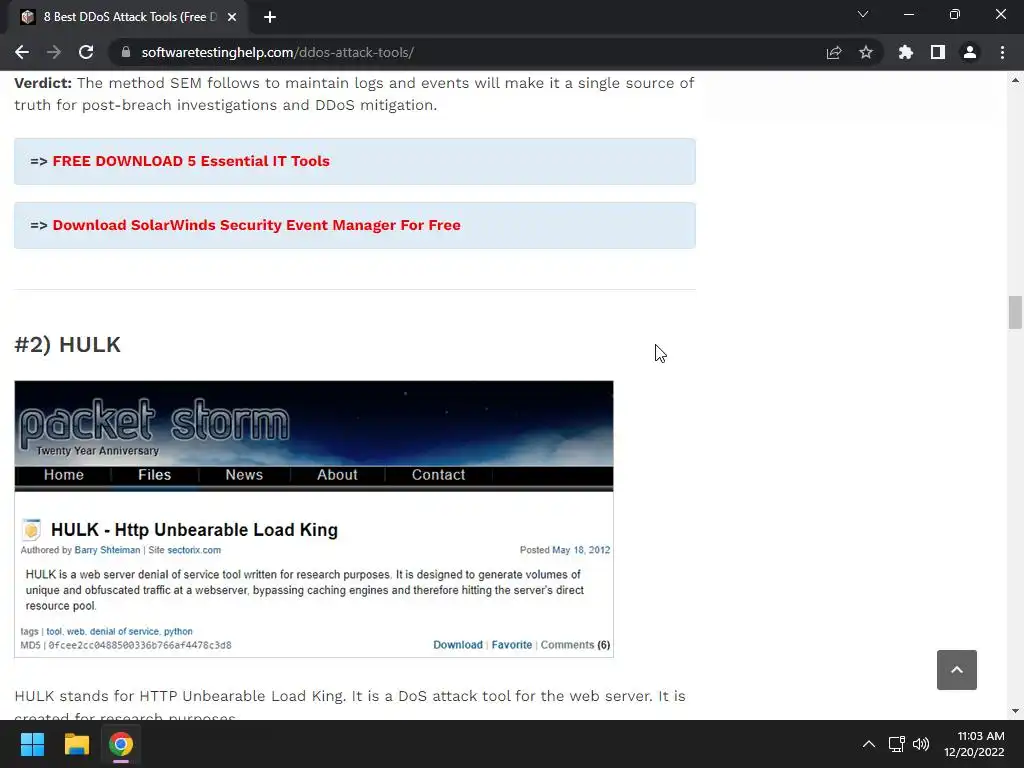This screenshot has height=768, width=1024.
Task: Click the back-to-top arrow button
Action: (957, 670)
